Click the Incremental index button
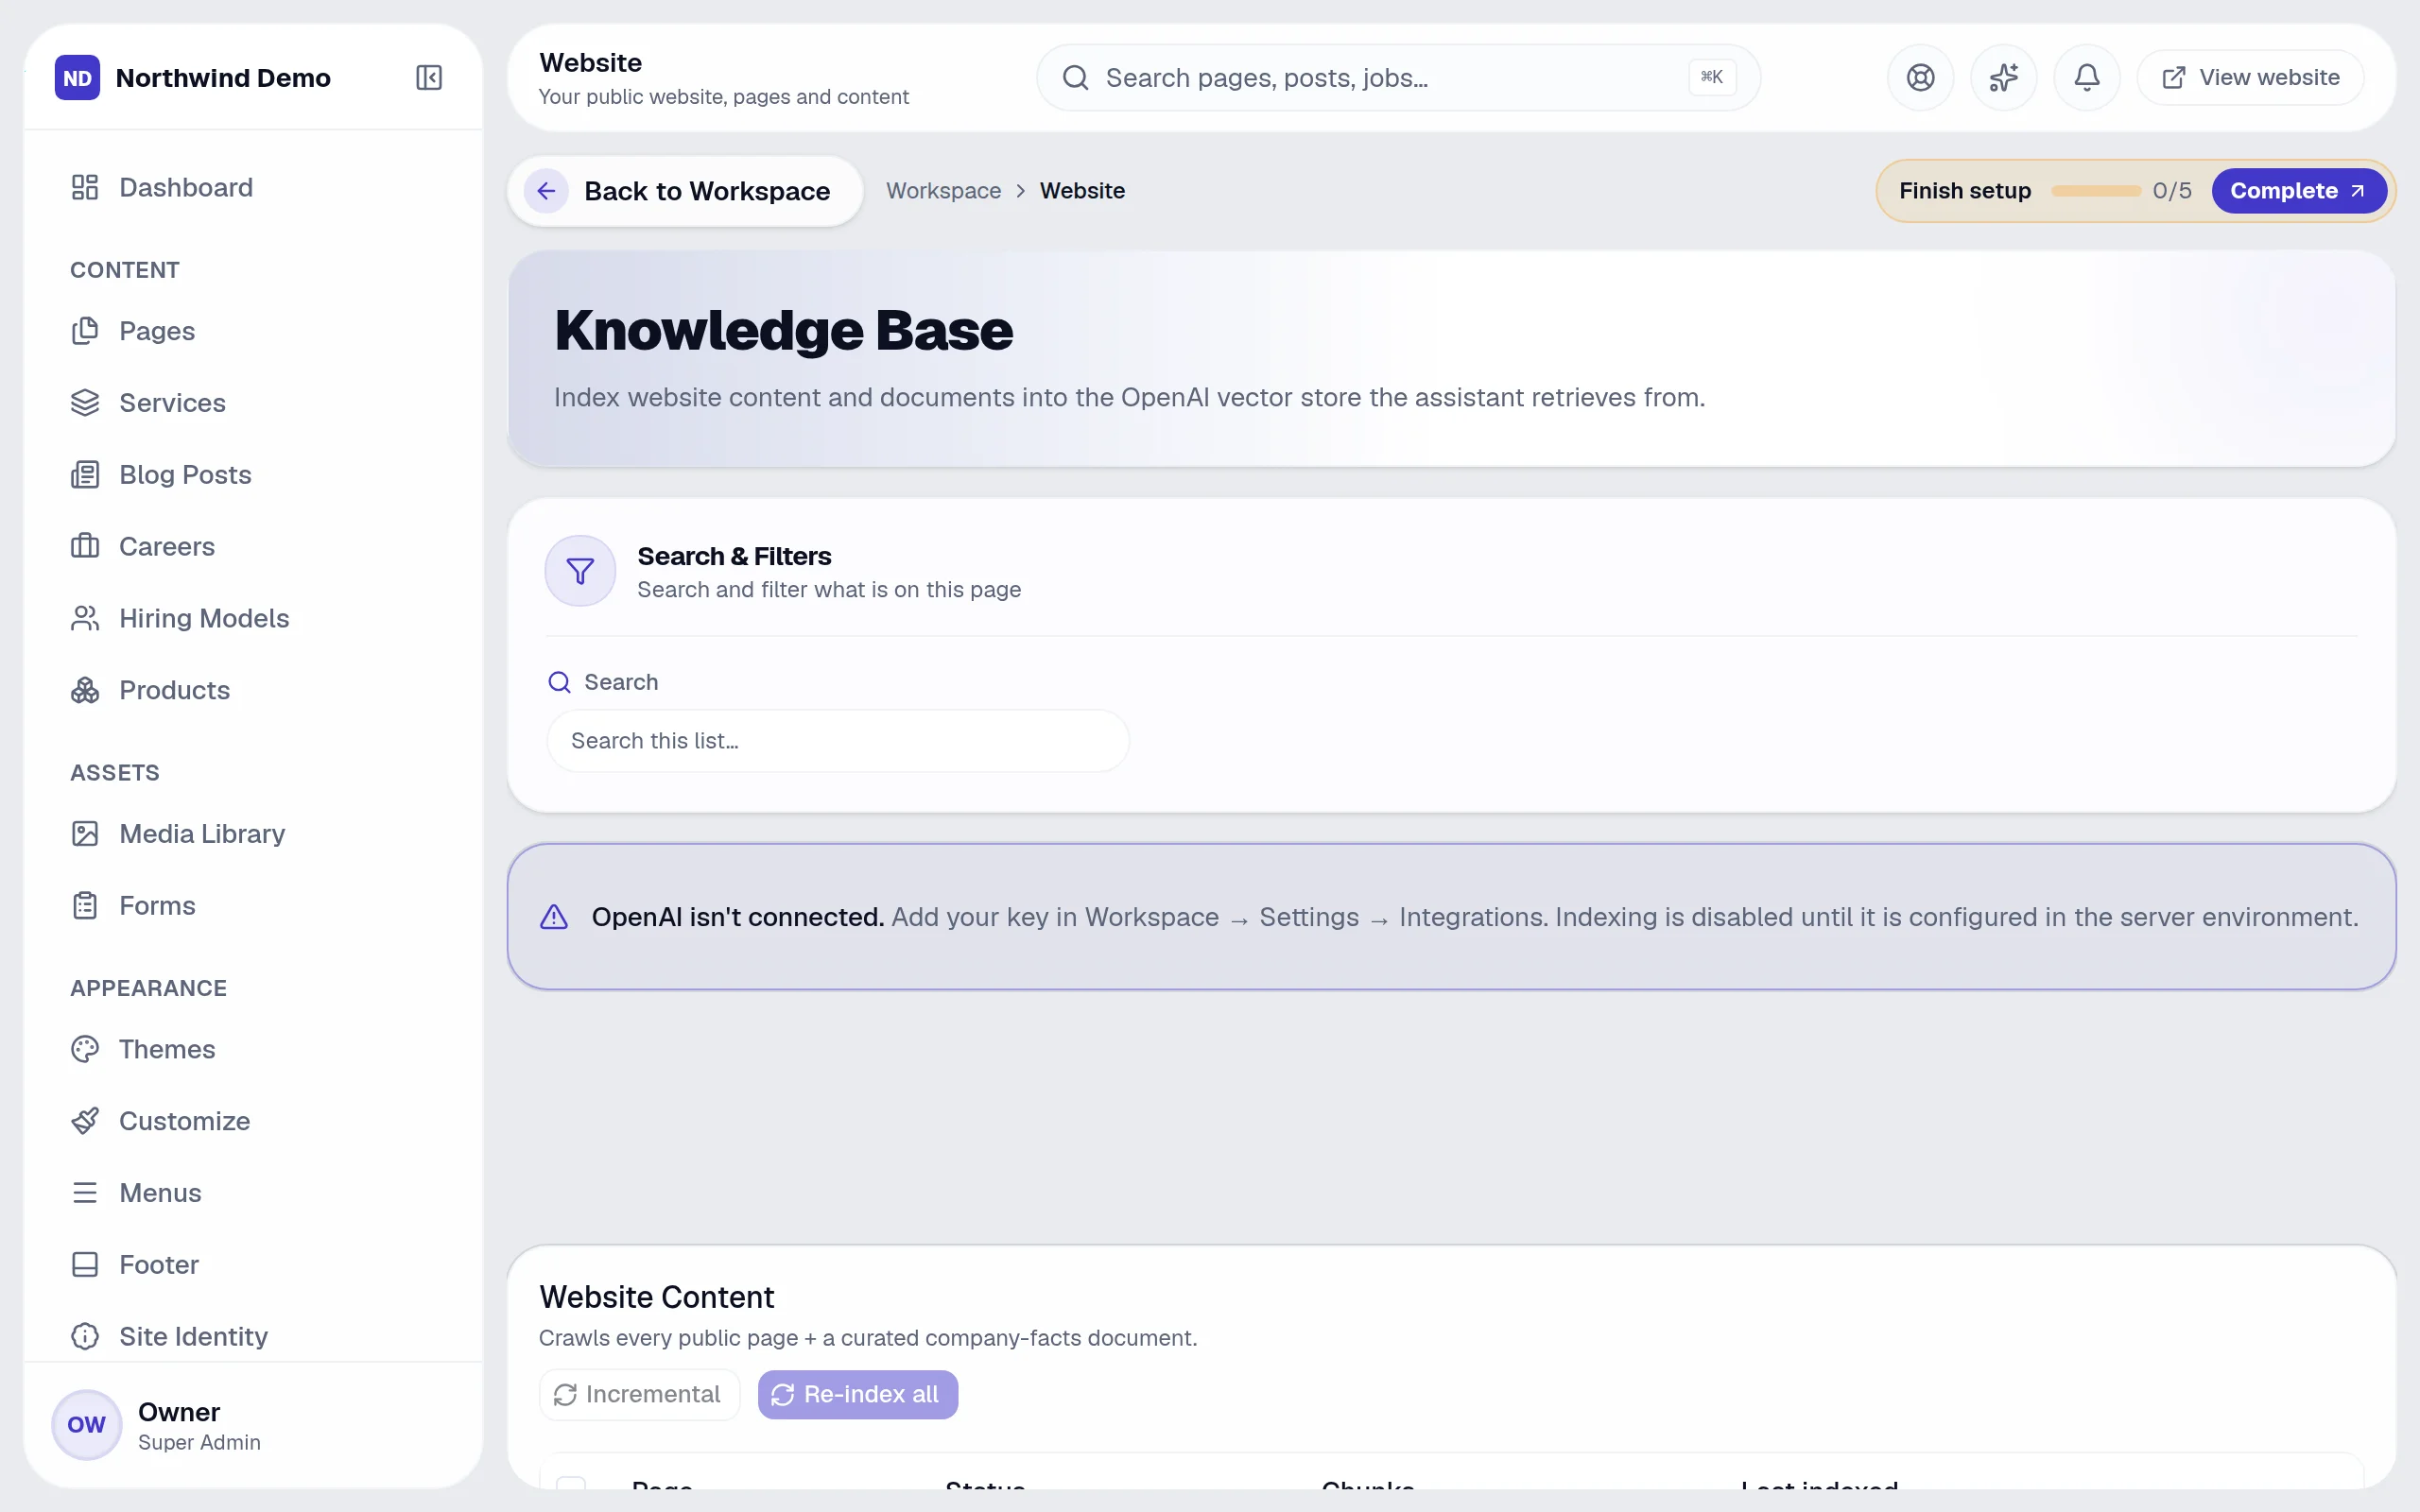2420x1512 pixels. click(x=639, y=1394)
